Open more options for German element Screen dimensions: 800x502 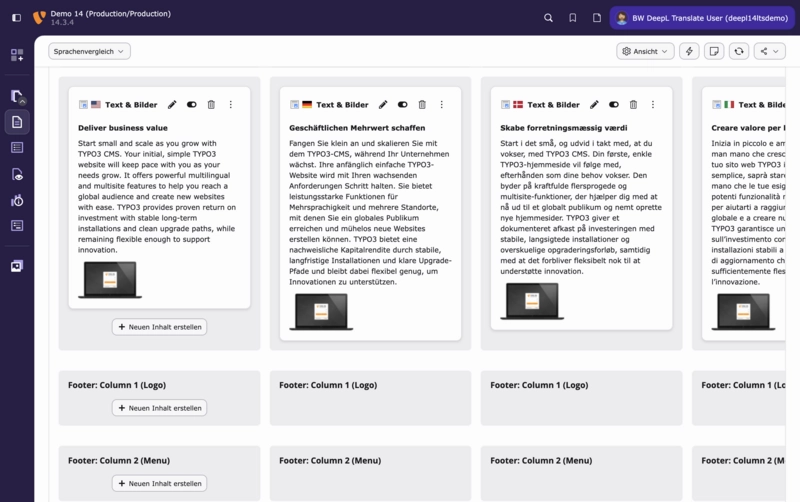442,105
